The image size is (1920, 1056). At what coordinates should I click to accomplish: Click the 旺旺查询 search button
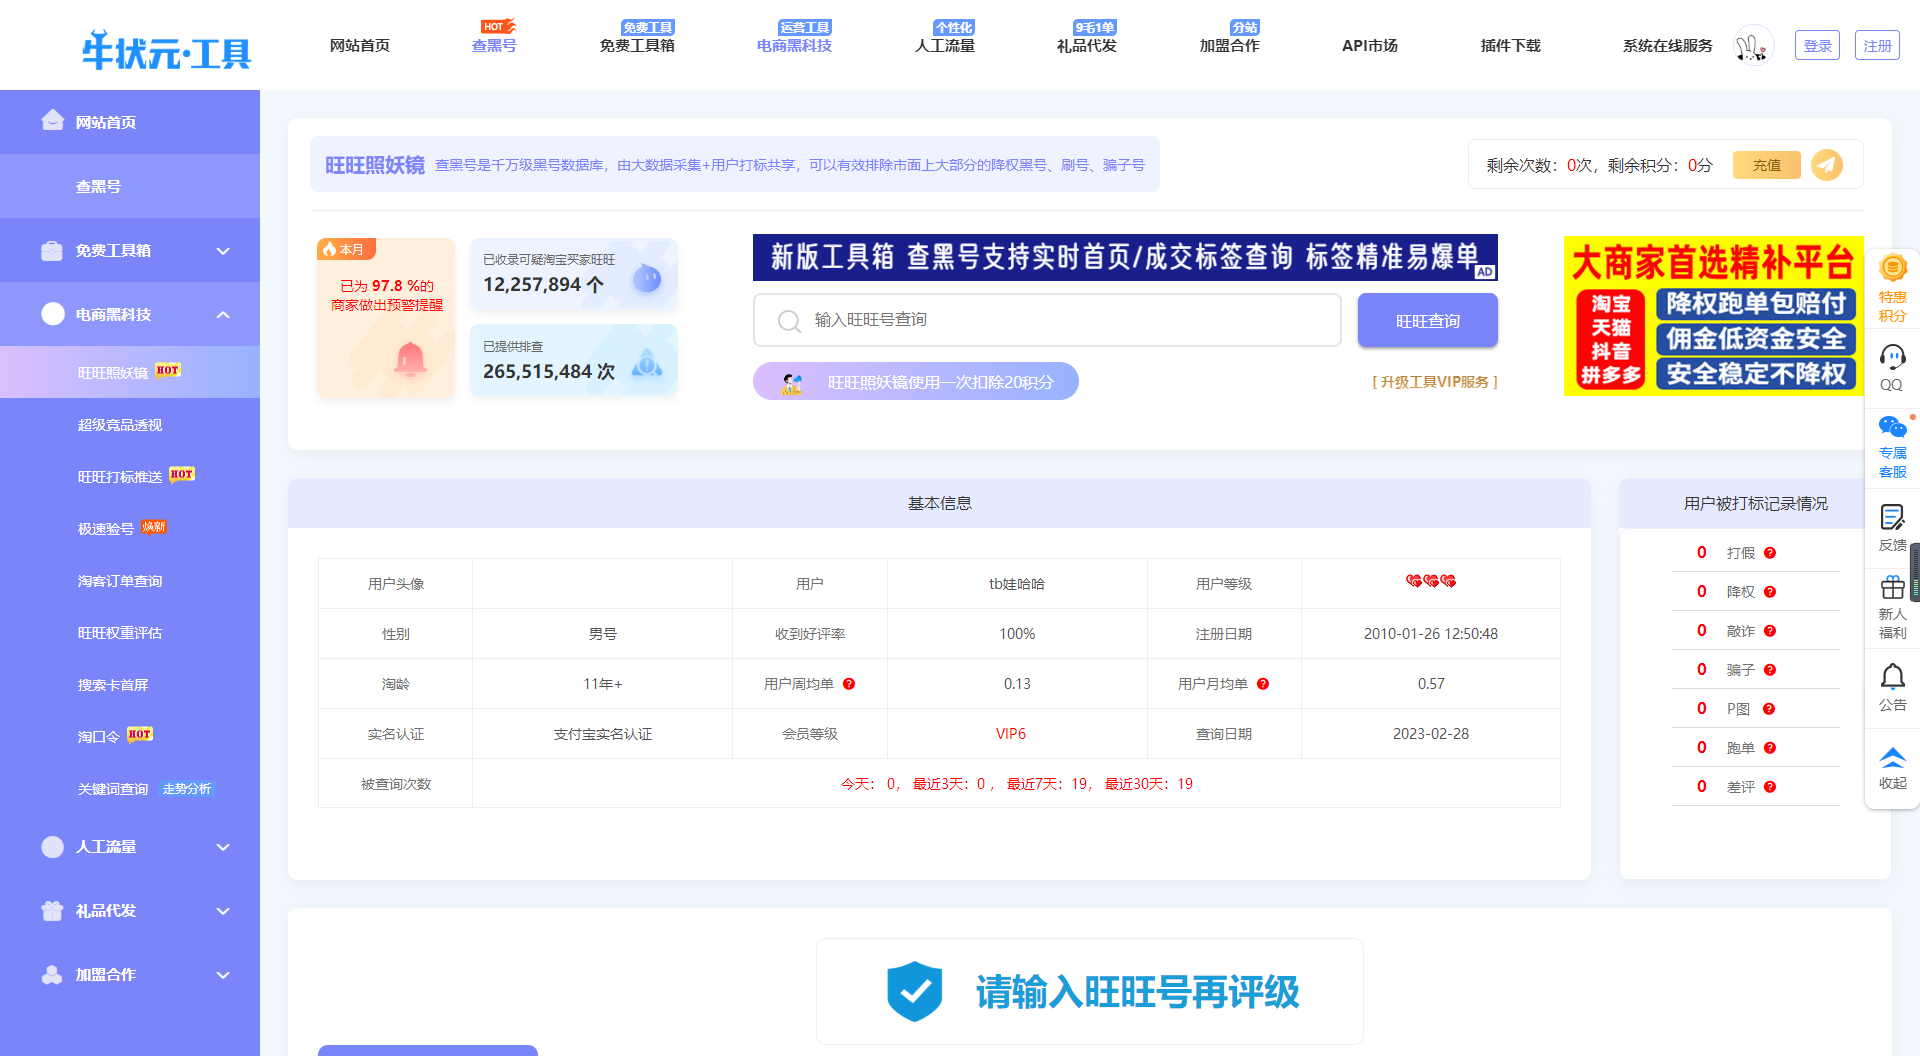click(x=1427, y=320)
